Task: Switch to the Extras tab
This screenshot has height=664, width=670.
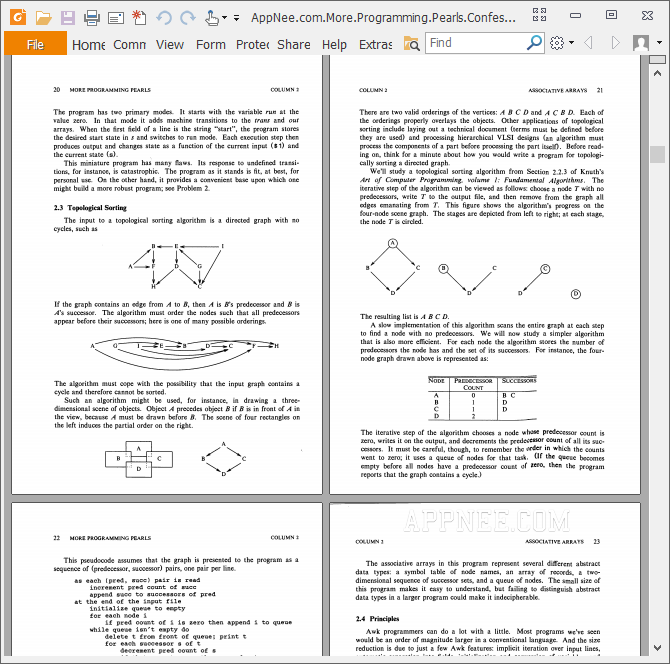Action: pyautogui.click(x=375, y=44)
